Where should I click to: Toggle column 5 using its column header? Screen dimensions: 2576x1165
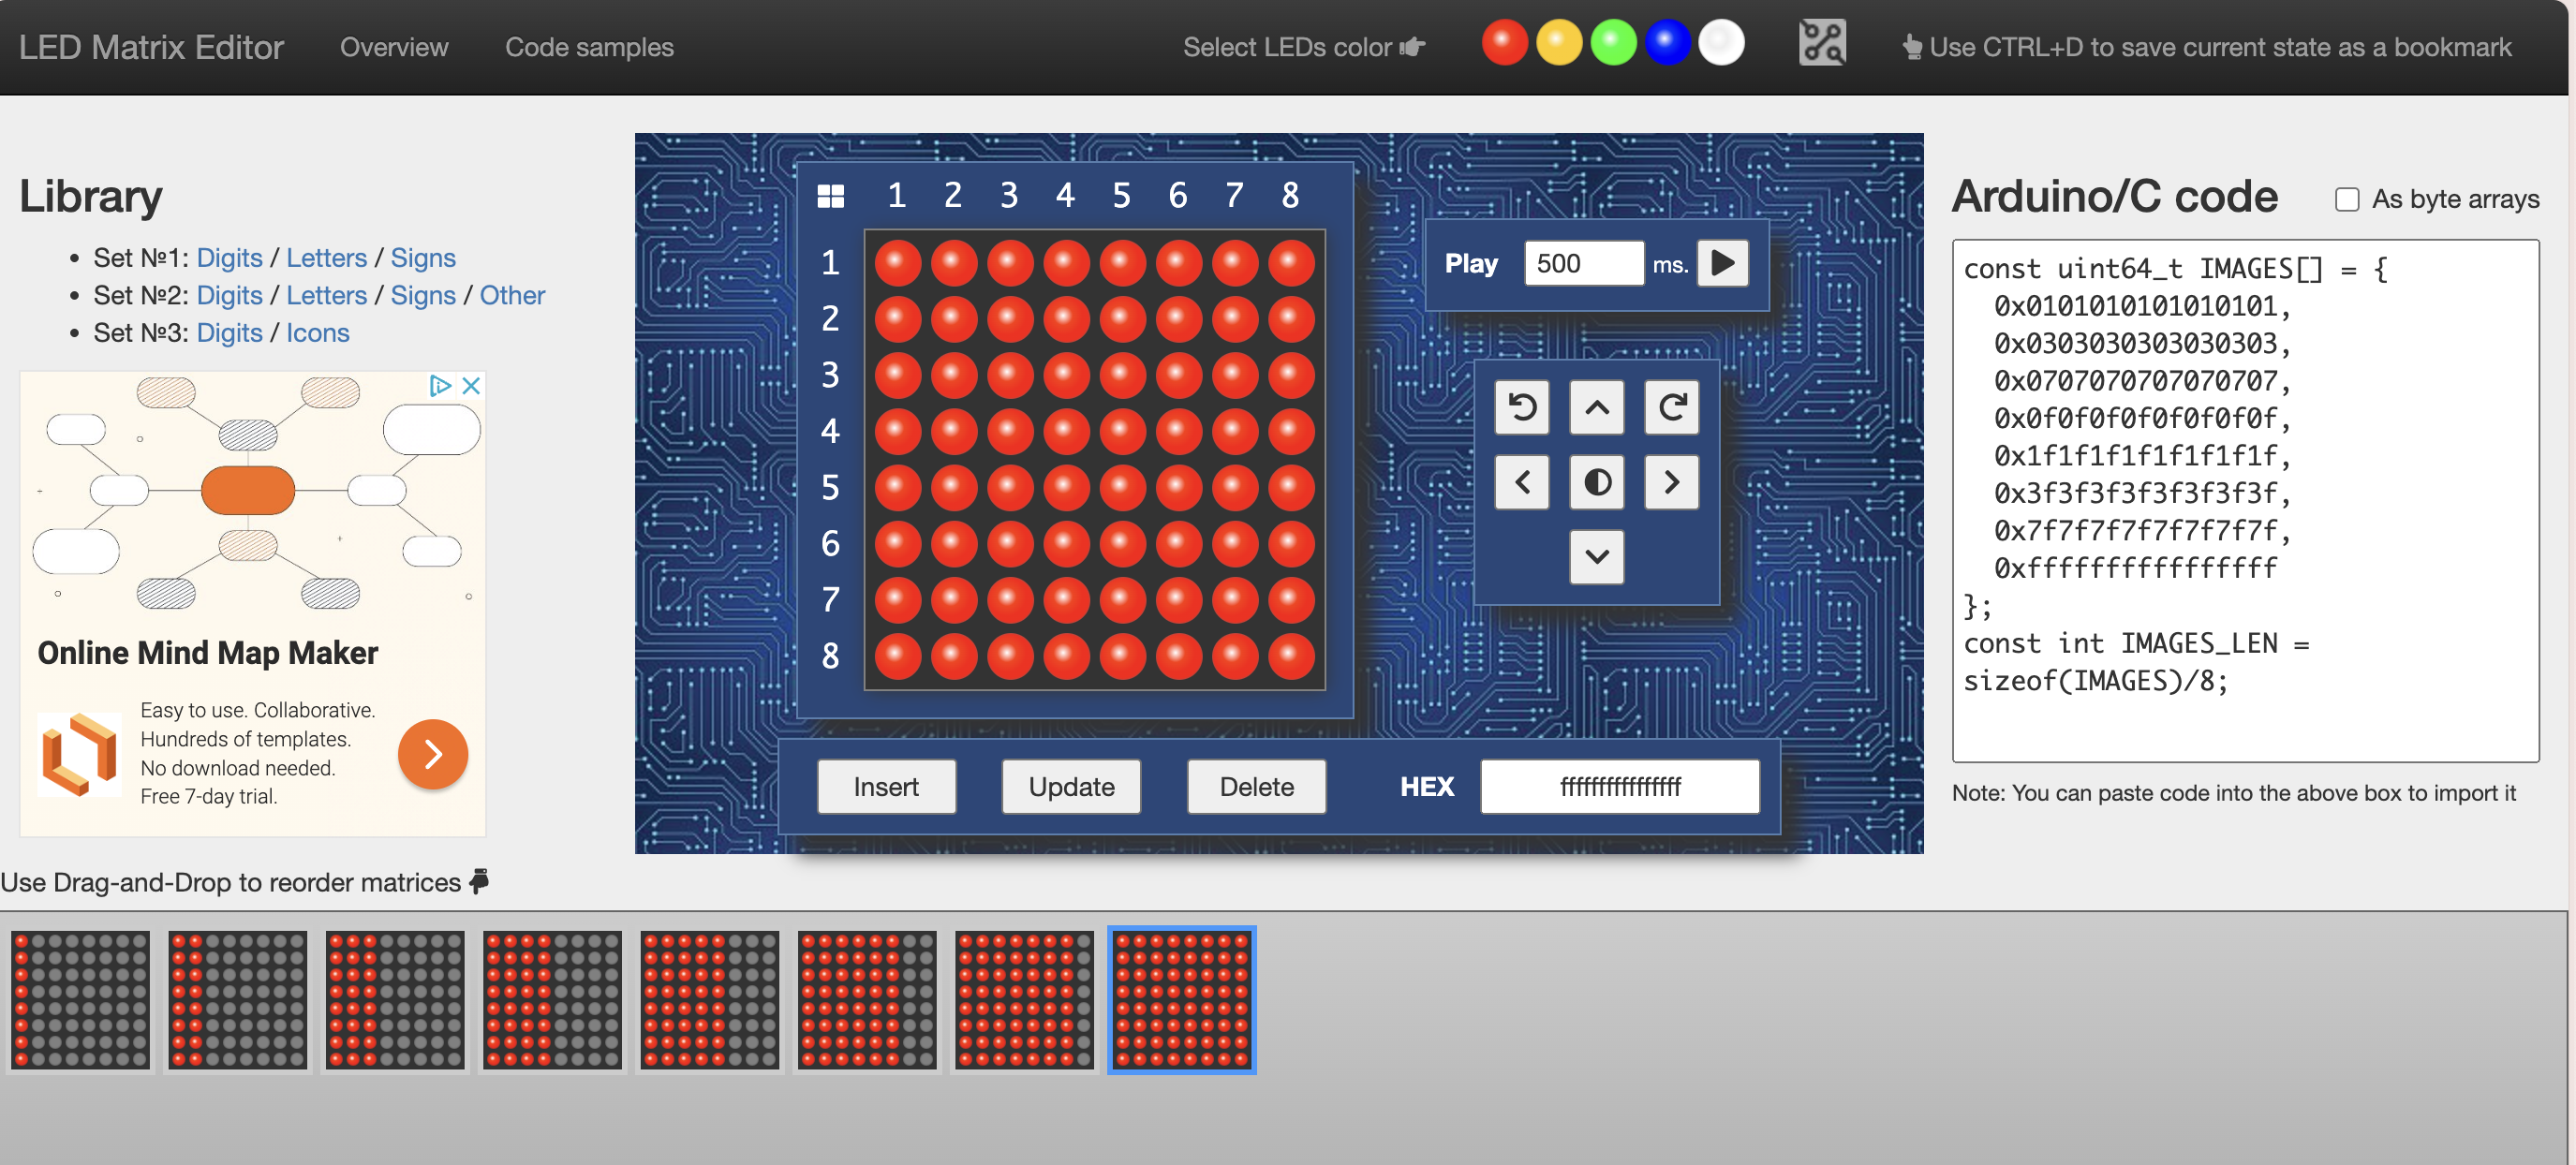1121,196
